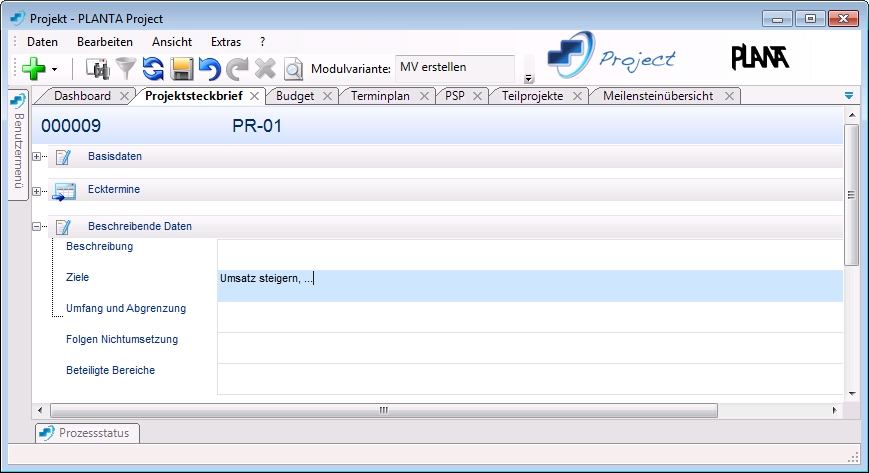The width and height of the screenshot is (869, 473).
Task: Click the Basisdaten notepad icon
Action: tap(63, 157)
